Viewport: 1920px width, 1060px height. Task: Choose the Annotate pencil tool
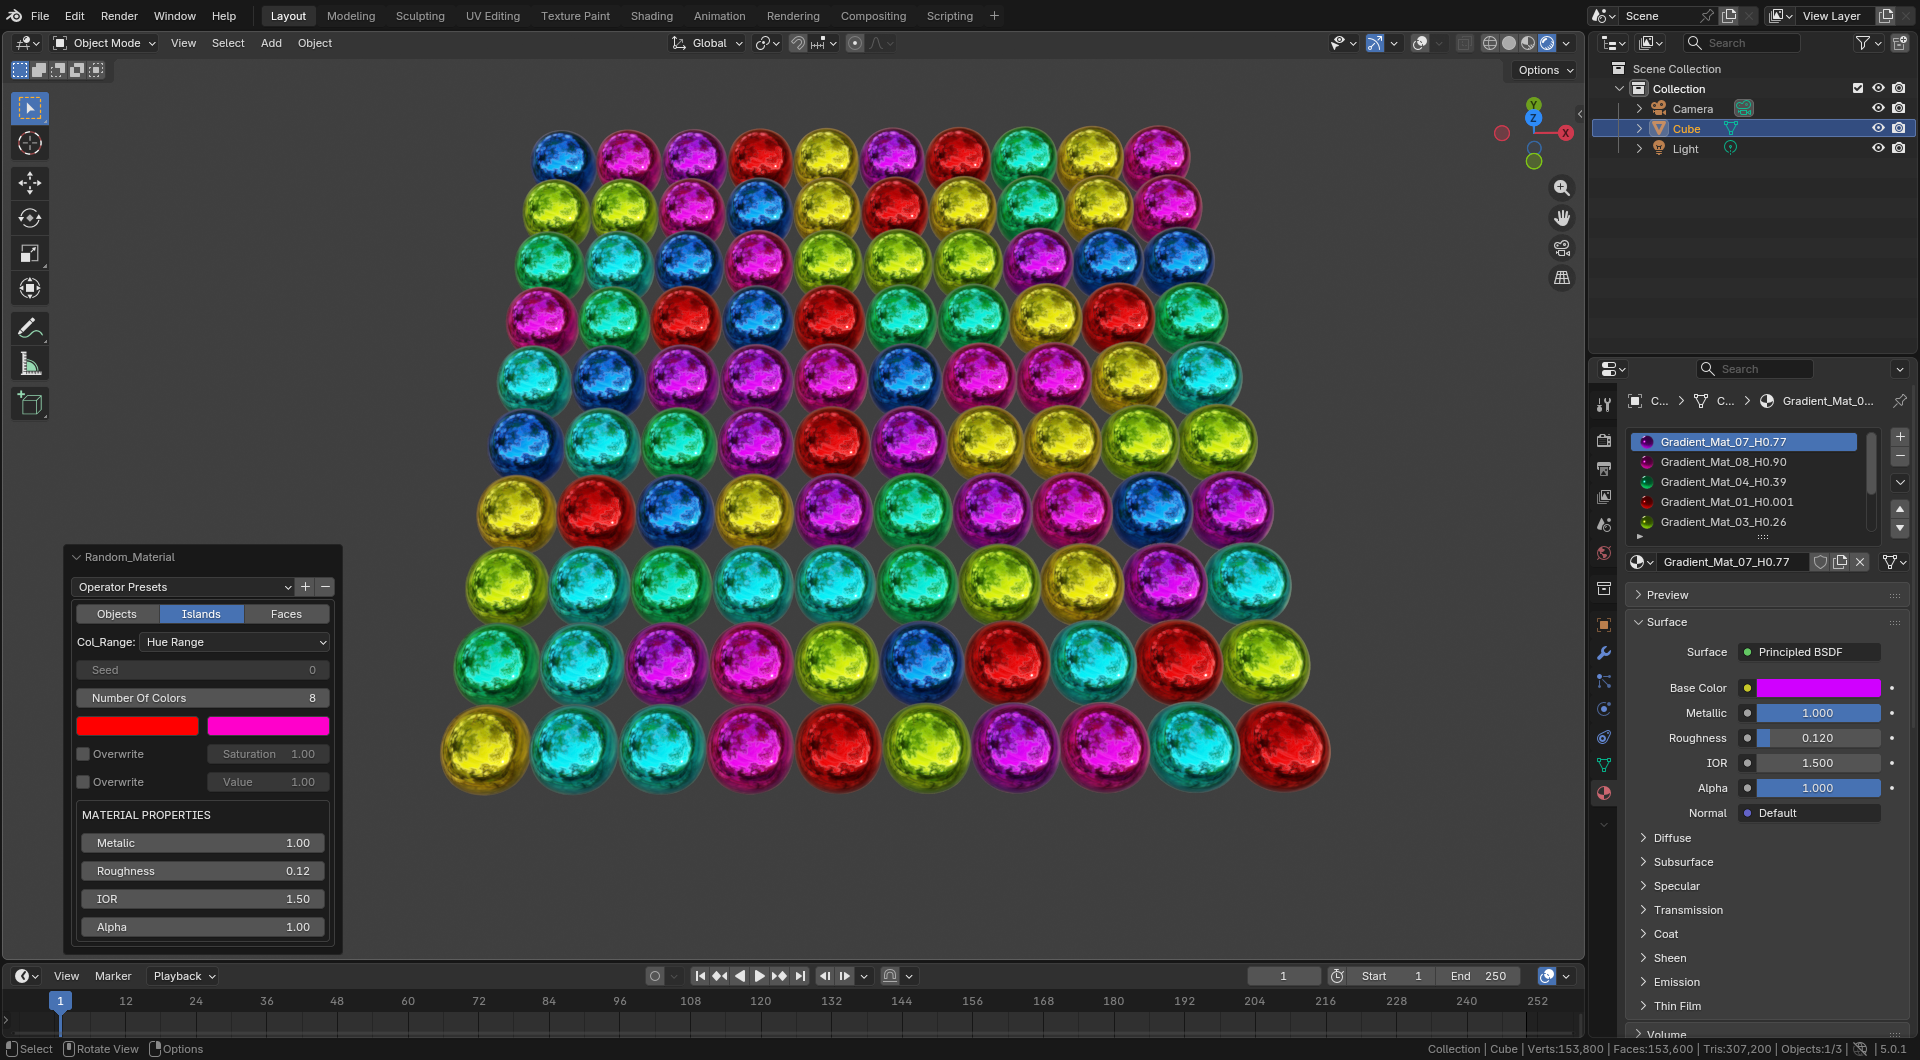click(30, 329)
